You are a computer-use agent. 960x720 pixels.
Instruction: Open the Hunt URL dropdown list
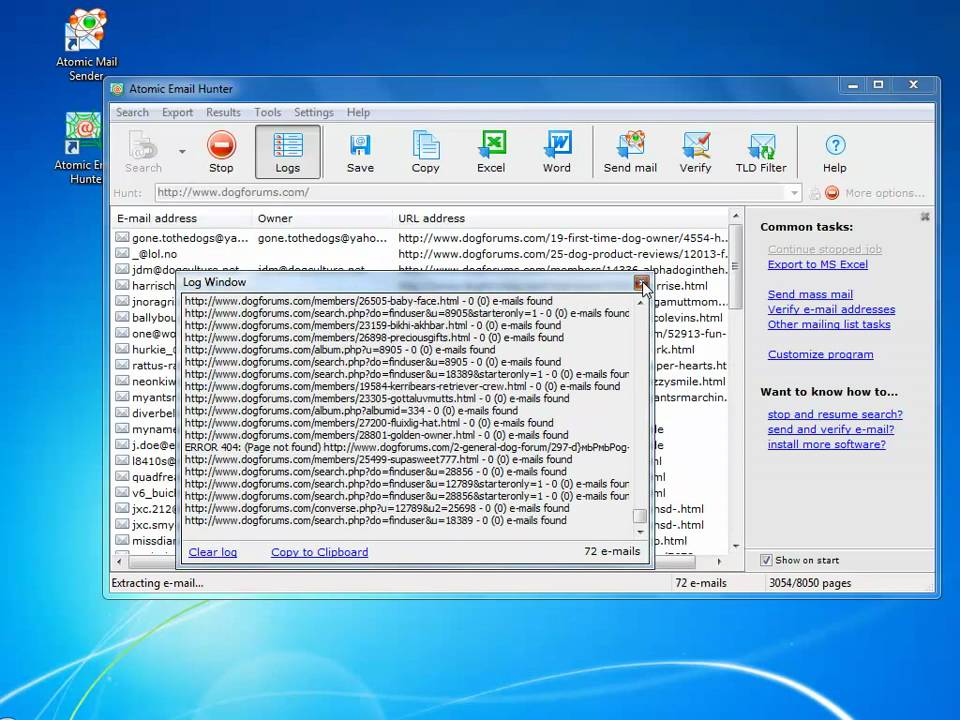794,193
